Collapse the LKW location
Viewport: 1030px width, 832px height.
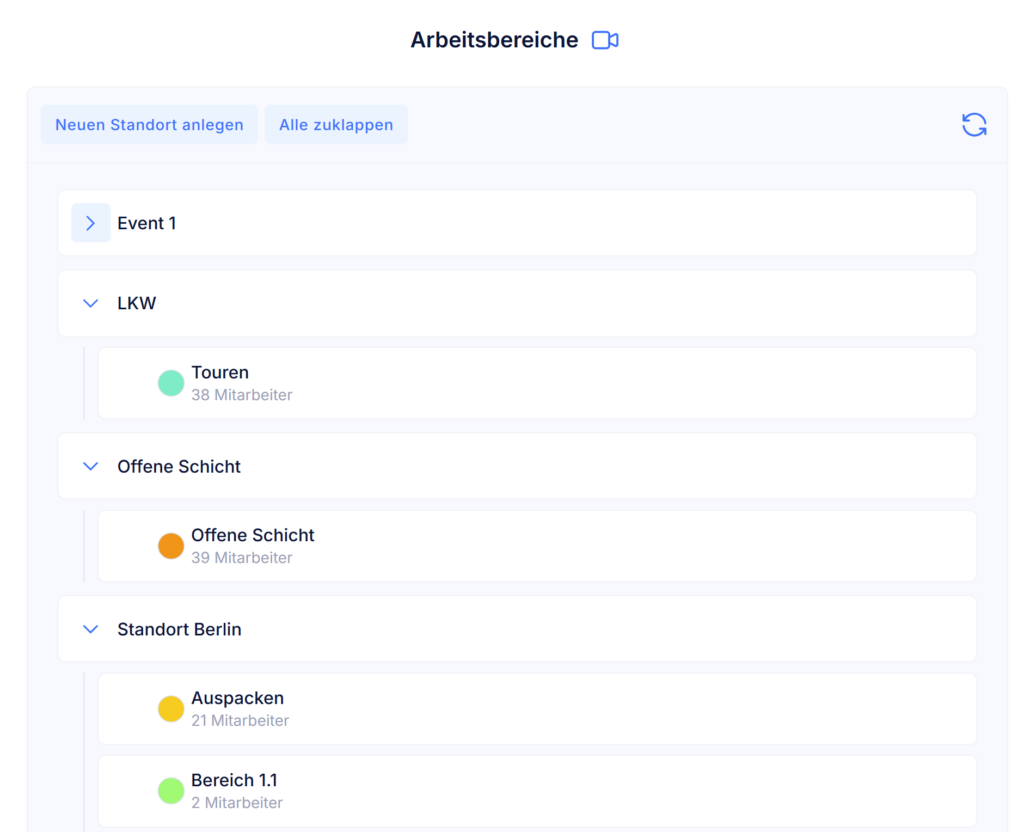point(91,303)
